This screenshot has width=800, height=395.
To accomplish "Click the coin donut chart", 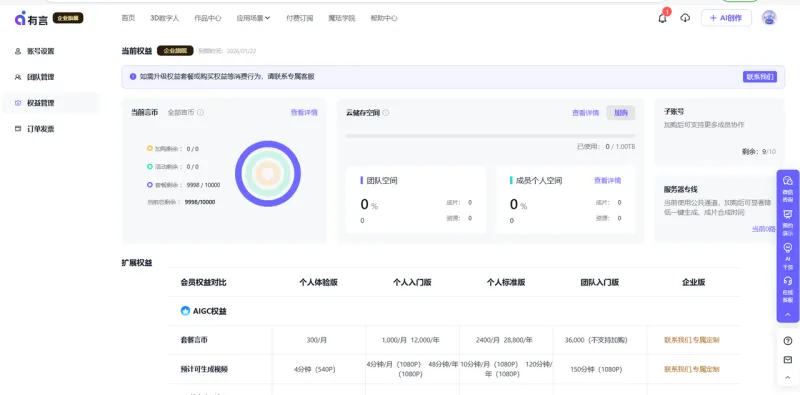I will pyautogui.click(x=268, y=174).
